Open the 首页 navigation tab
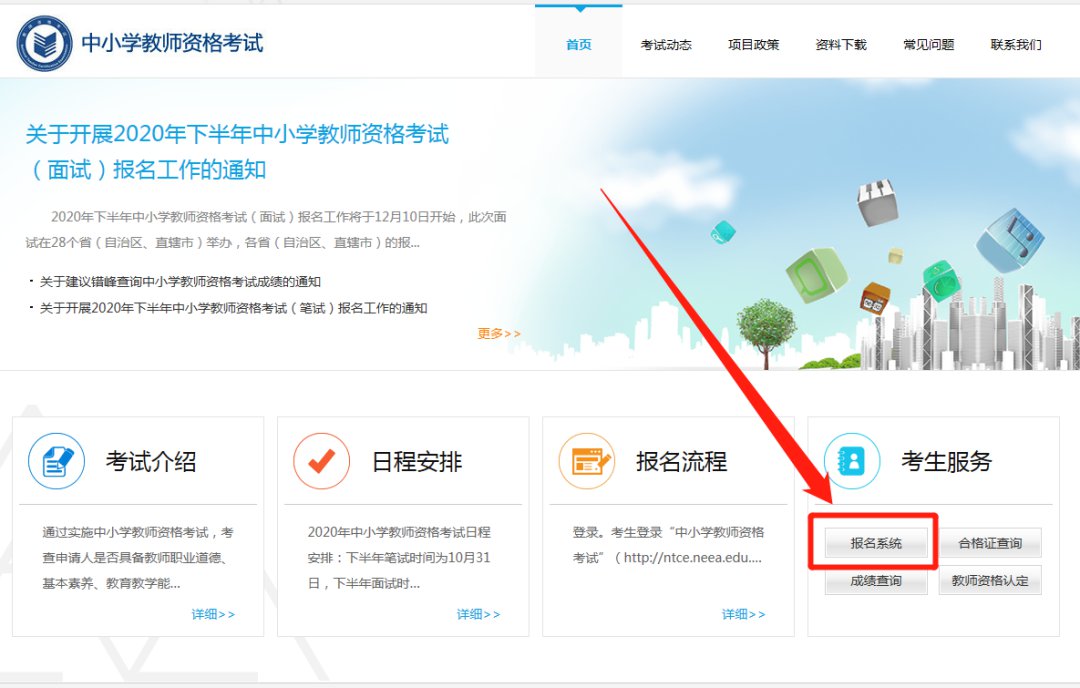The width and height of the screenshot is (1080, 688). point(578,45)
